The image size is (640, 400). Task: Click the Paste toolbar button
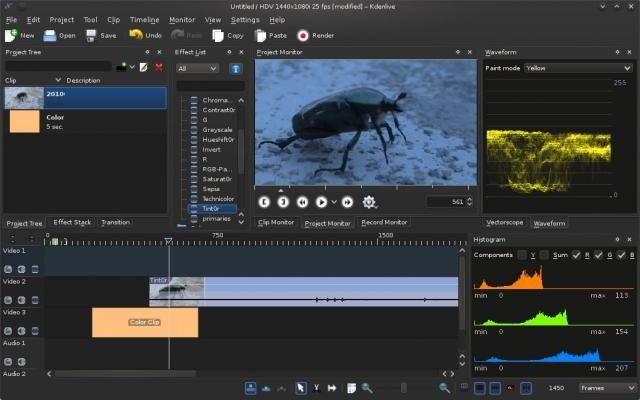click(x=270, y=36)
